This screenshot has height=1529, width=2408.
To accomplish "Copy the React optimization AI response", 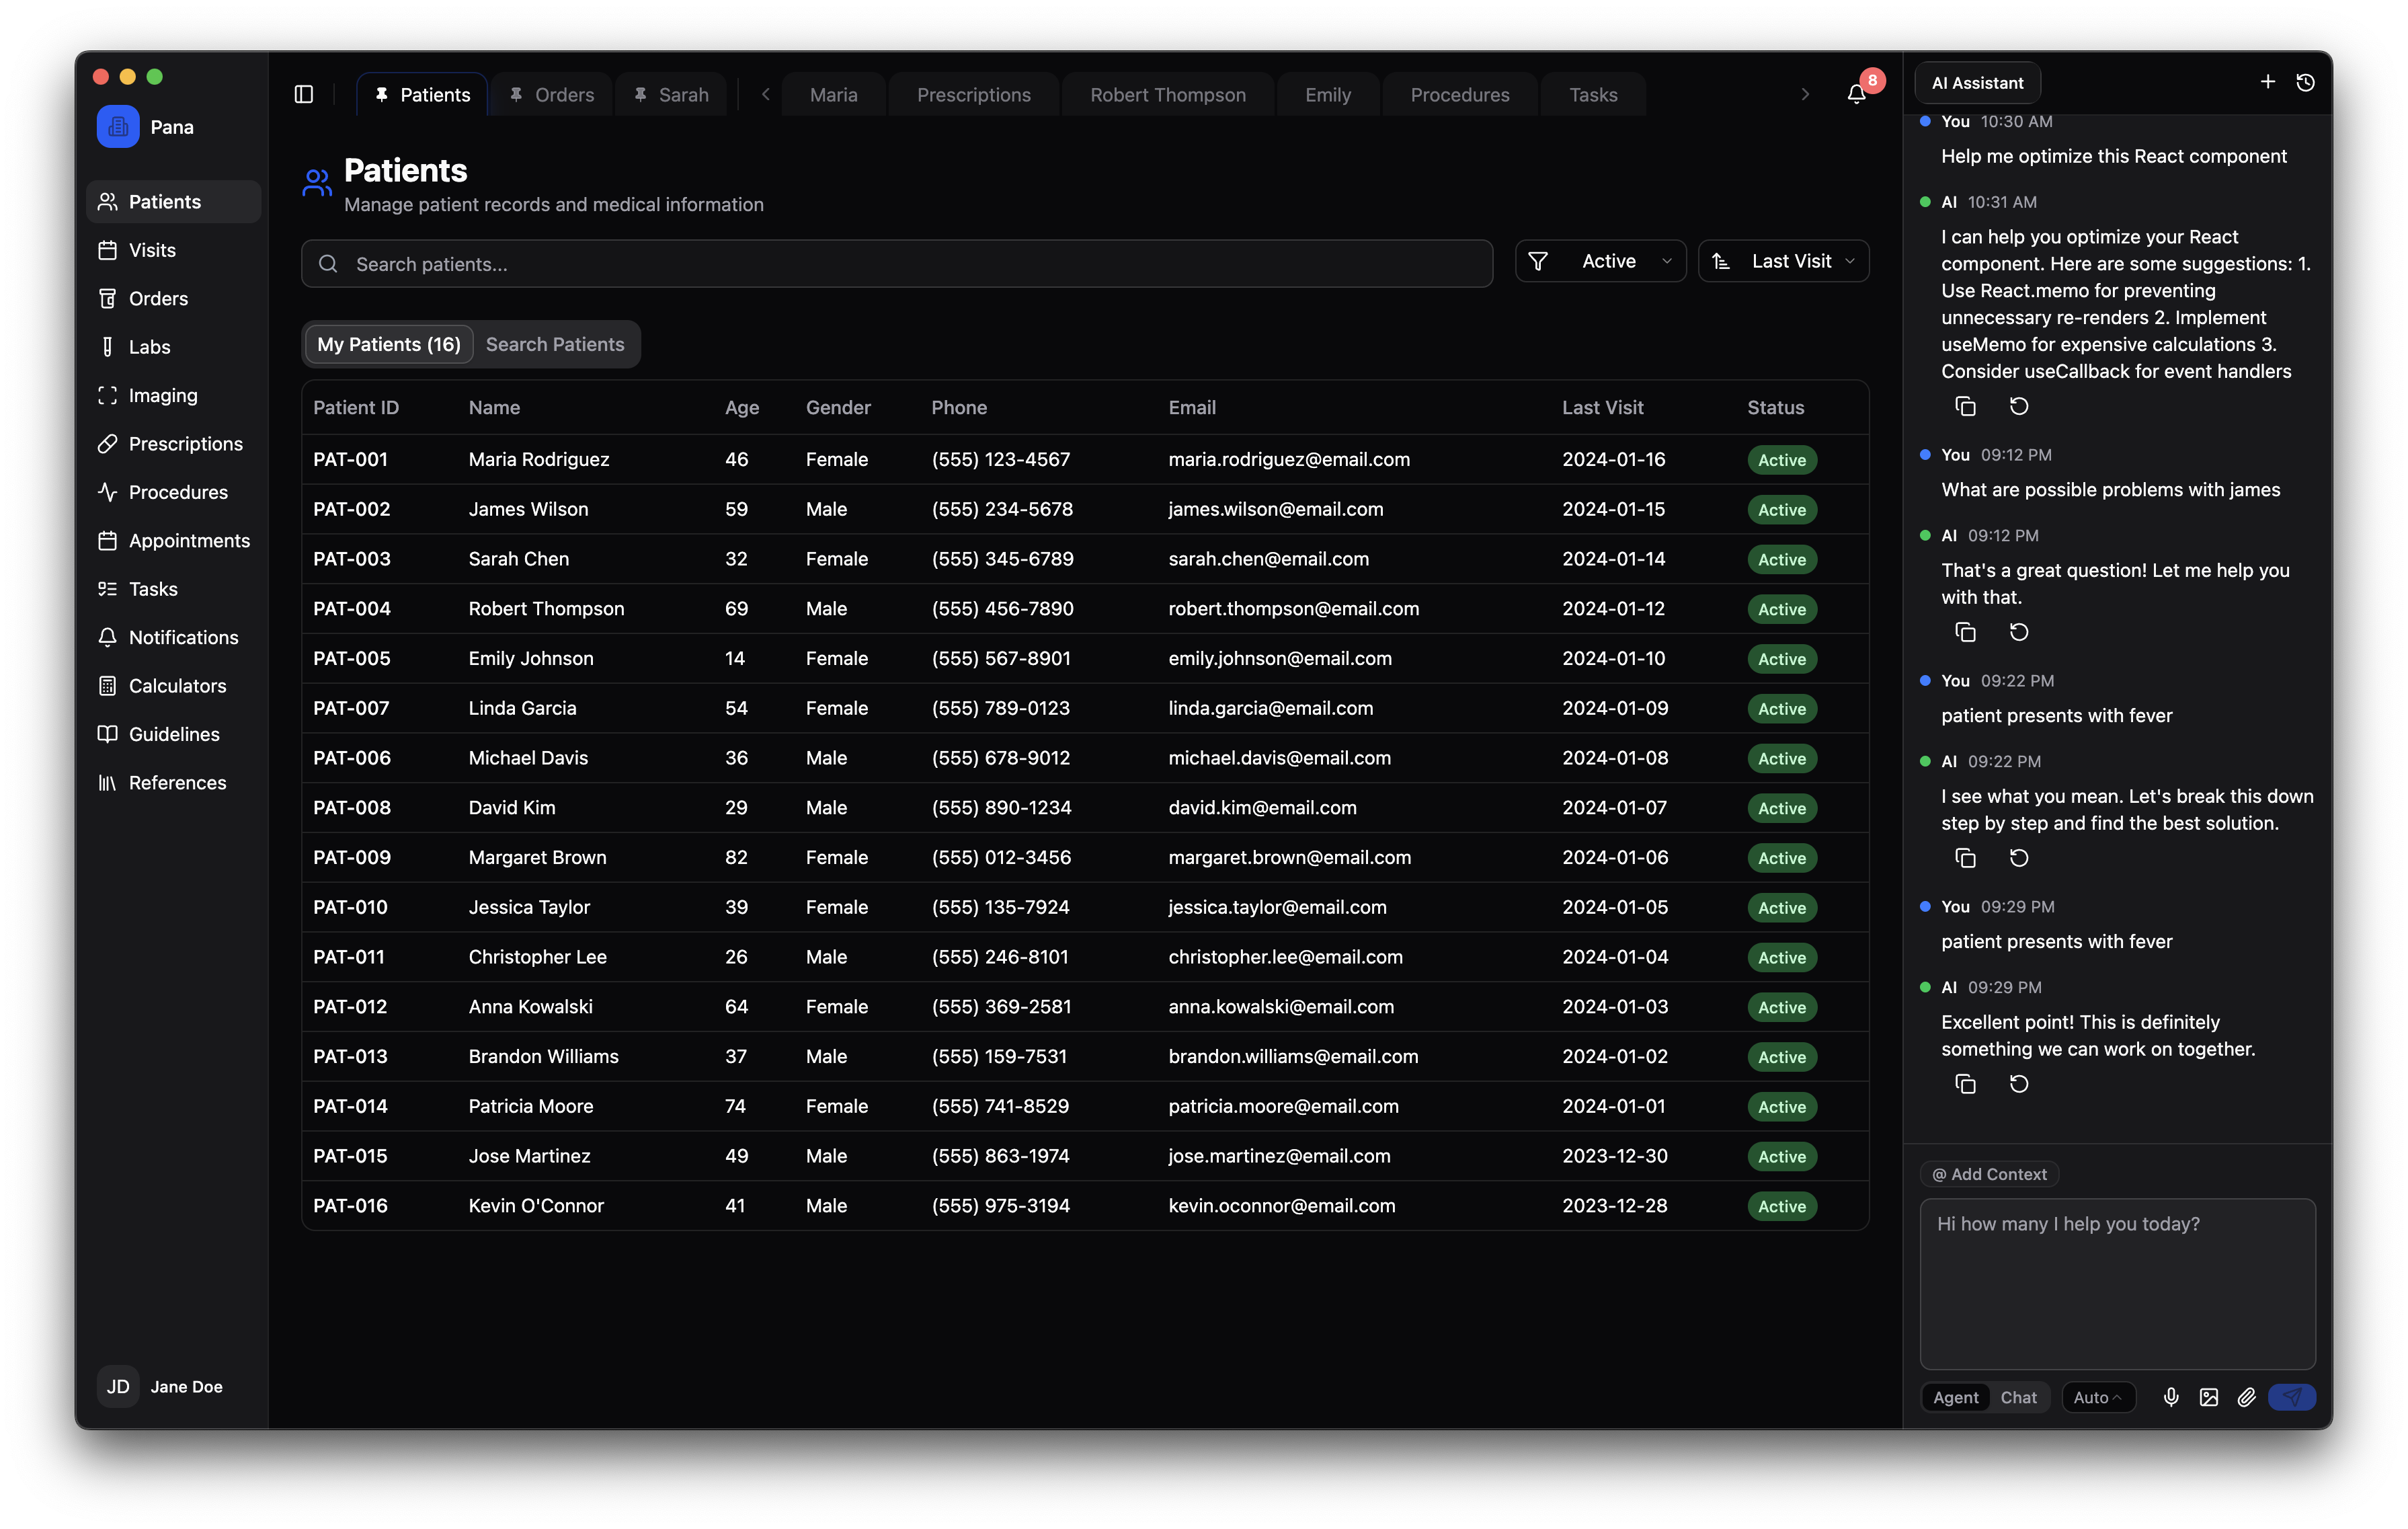I will pyautogui.click(x=1965, y=406).
